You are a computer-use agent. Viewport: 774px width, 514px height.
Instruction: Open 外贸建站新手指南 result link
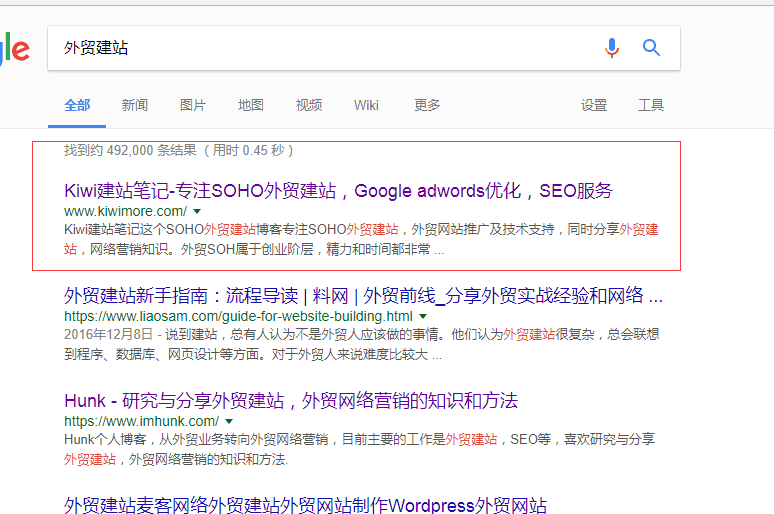tap(363, 296)
